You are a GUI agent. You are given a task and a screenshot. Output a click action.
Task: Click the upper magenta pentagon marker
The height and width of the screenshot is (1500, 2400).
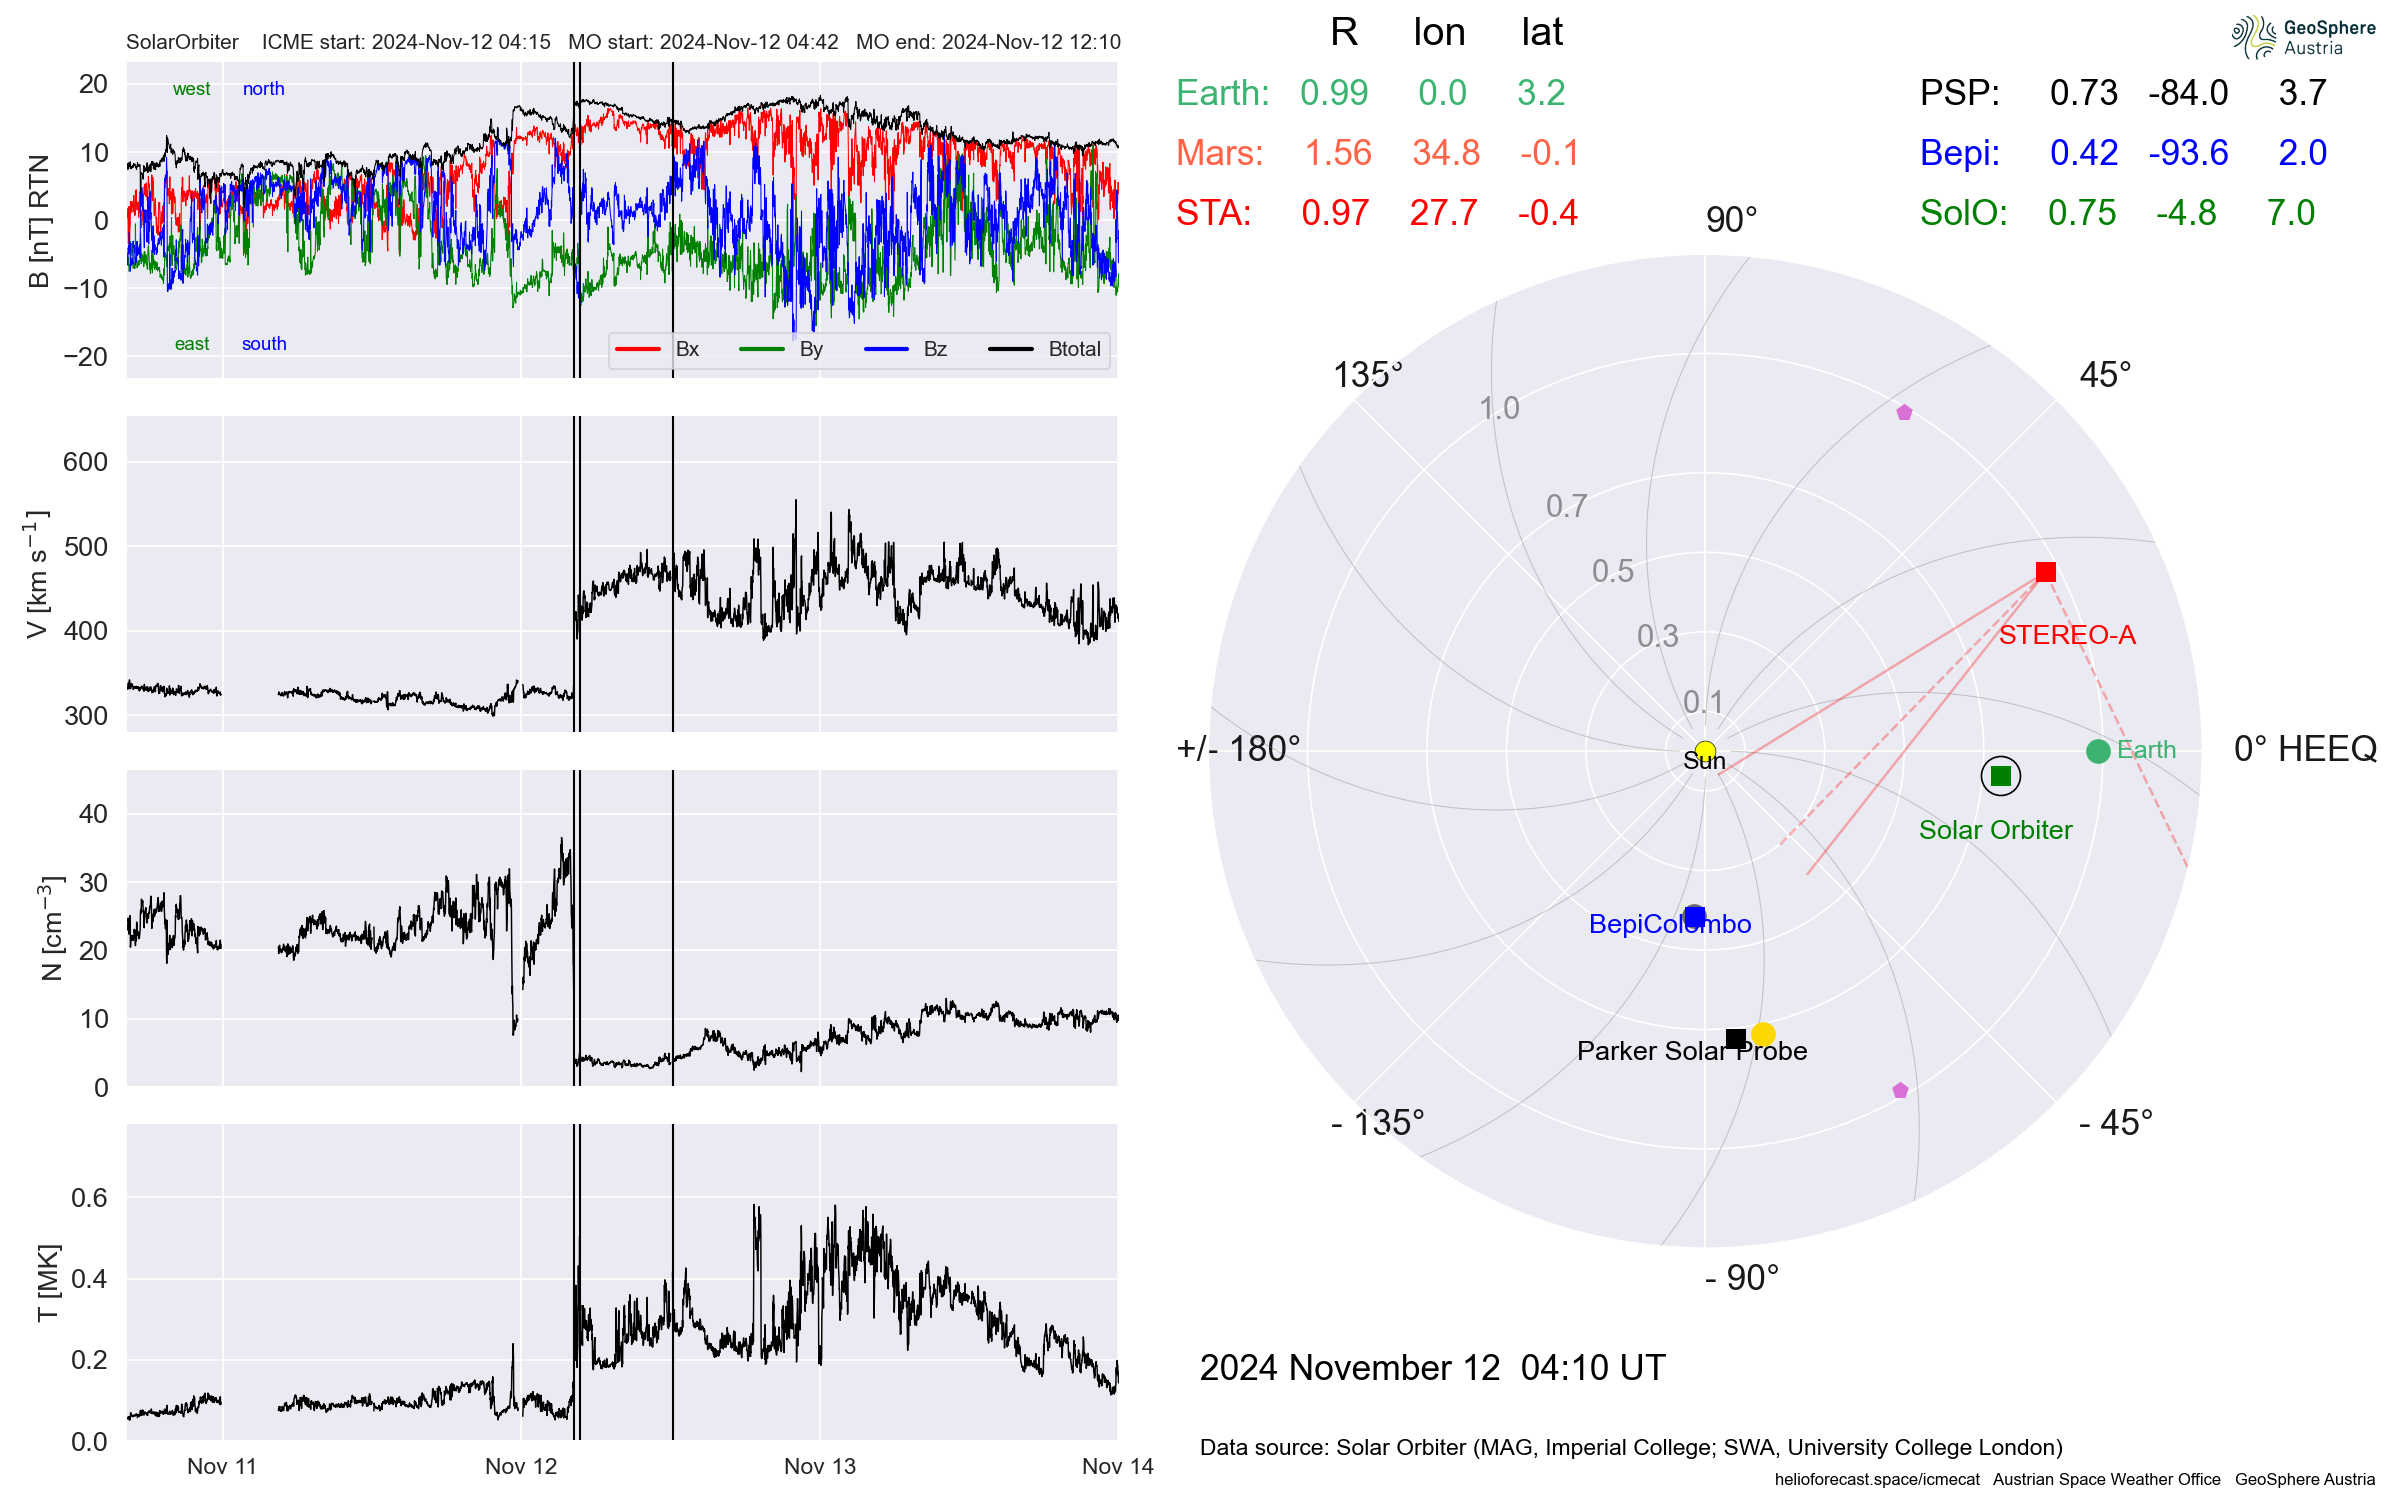coord(1904,412)
